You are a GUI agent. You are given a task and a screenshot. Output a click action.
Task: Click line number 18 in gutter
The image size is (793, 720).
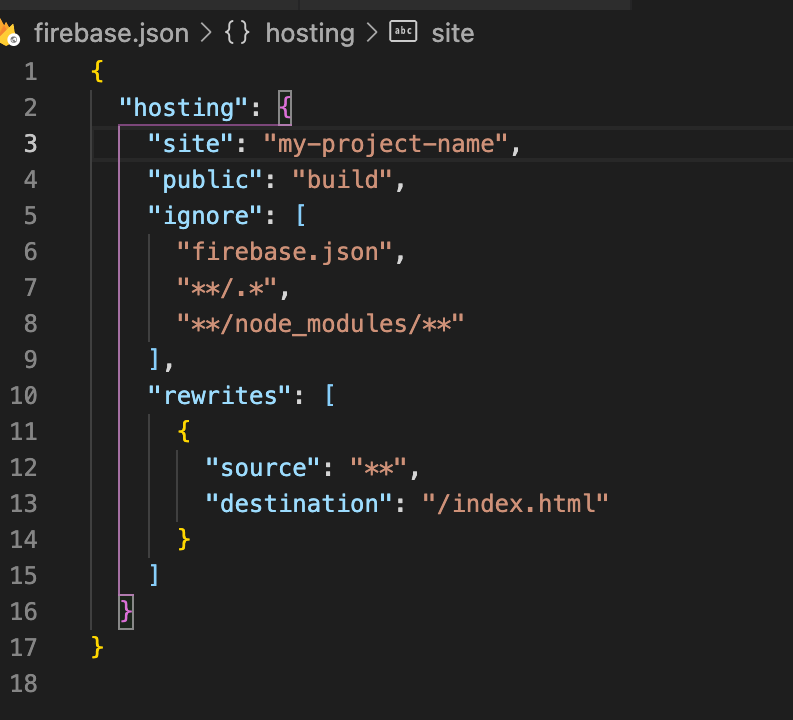(x=24, y=683)
